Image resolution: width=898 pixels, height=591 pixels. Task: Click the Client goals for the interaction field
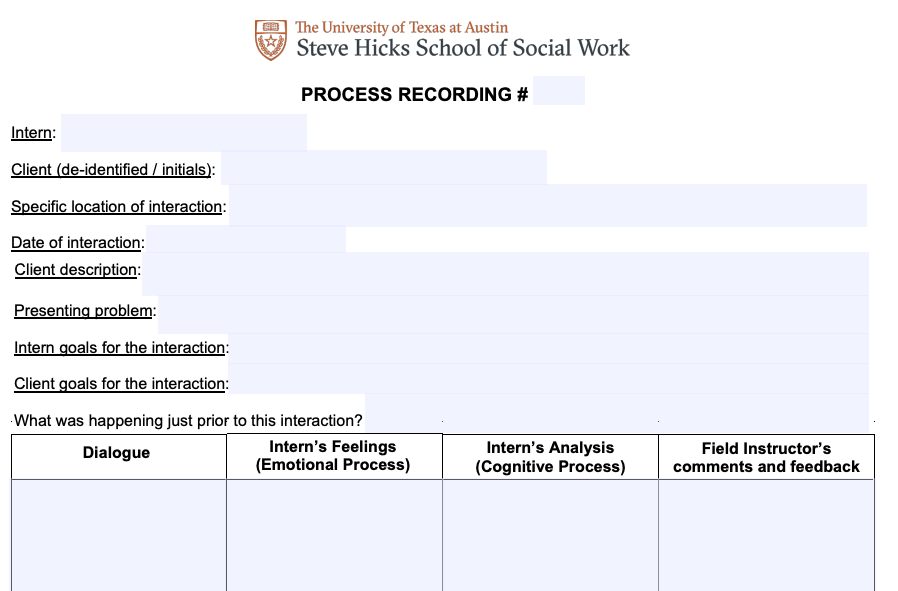pyautogui.click(x=549, y=379)
